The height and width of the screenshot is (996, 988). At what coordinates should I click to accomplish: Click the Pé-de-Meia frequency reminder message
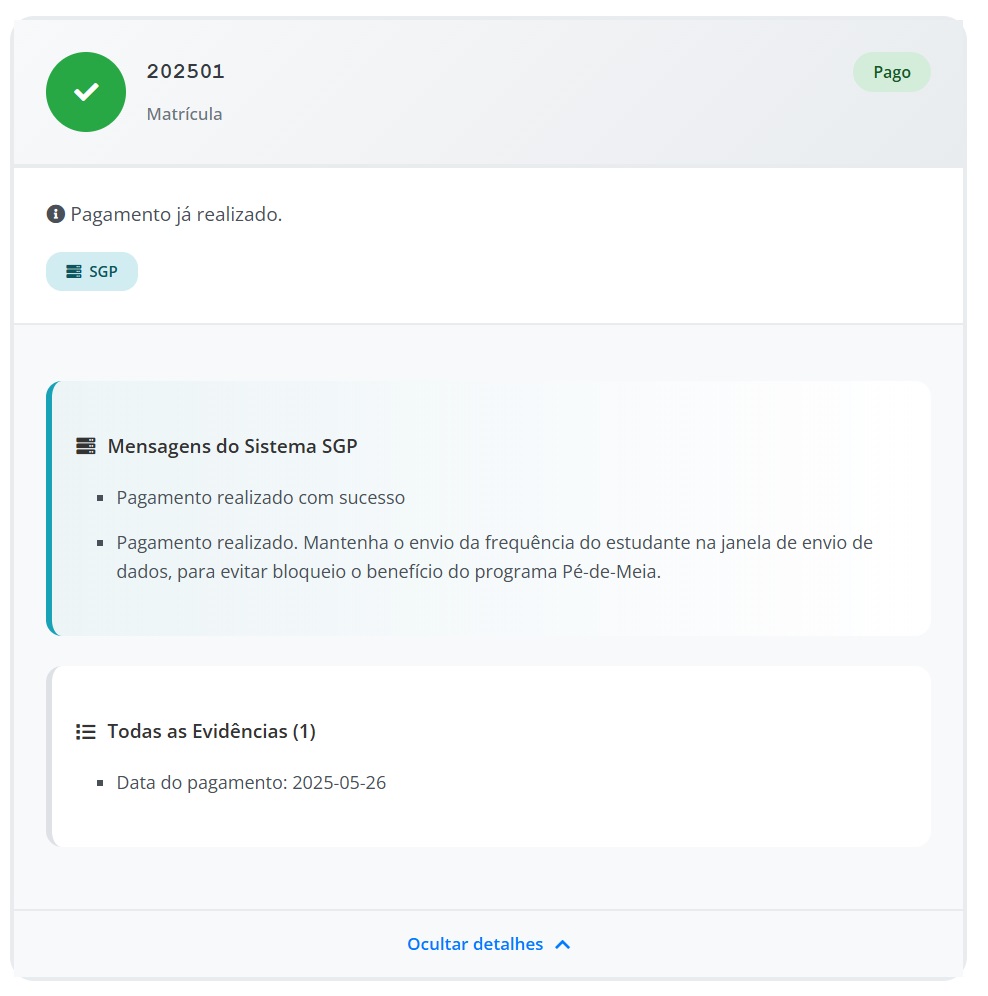(494, 559)
